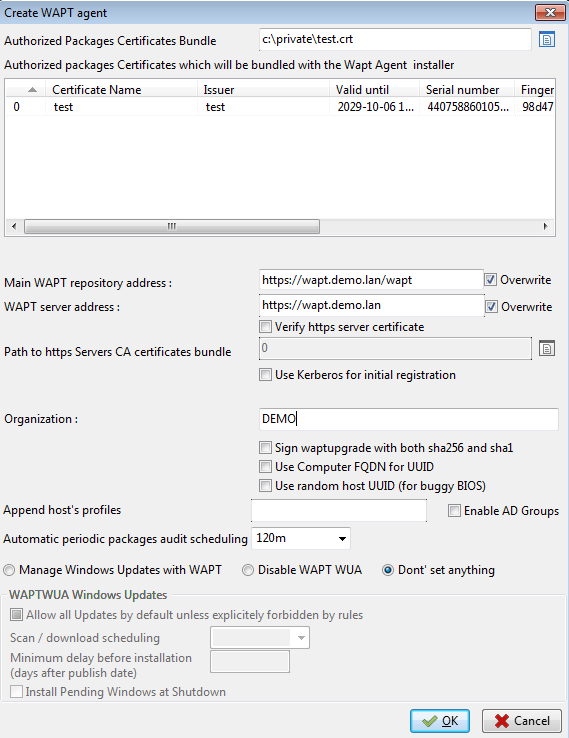Click the Cancel button
Screen dimensions: 569x738
click(521, 721)
